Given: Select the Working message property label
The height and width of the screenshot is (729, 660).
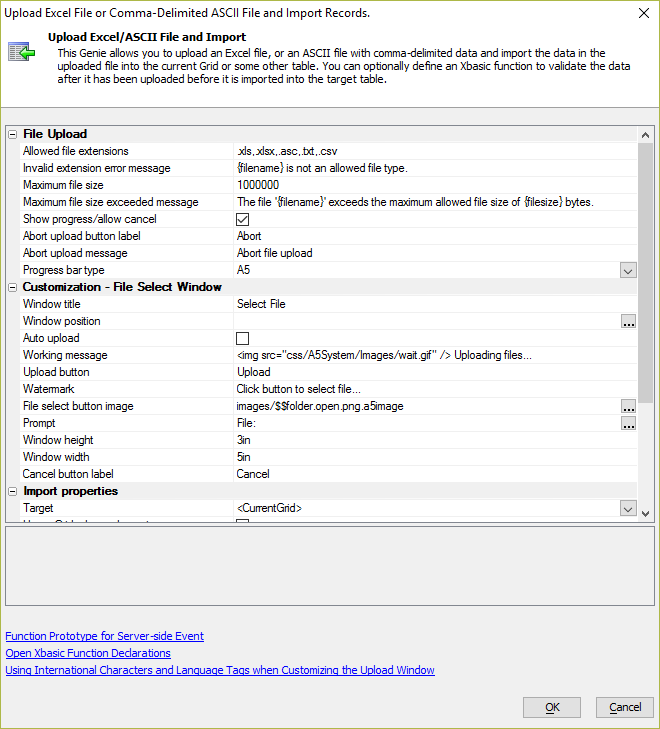Looking at the screenshot, I should 65,355.
